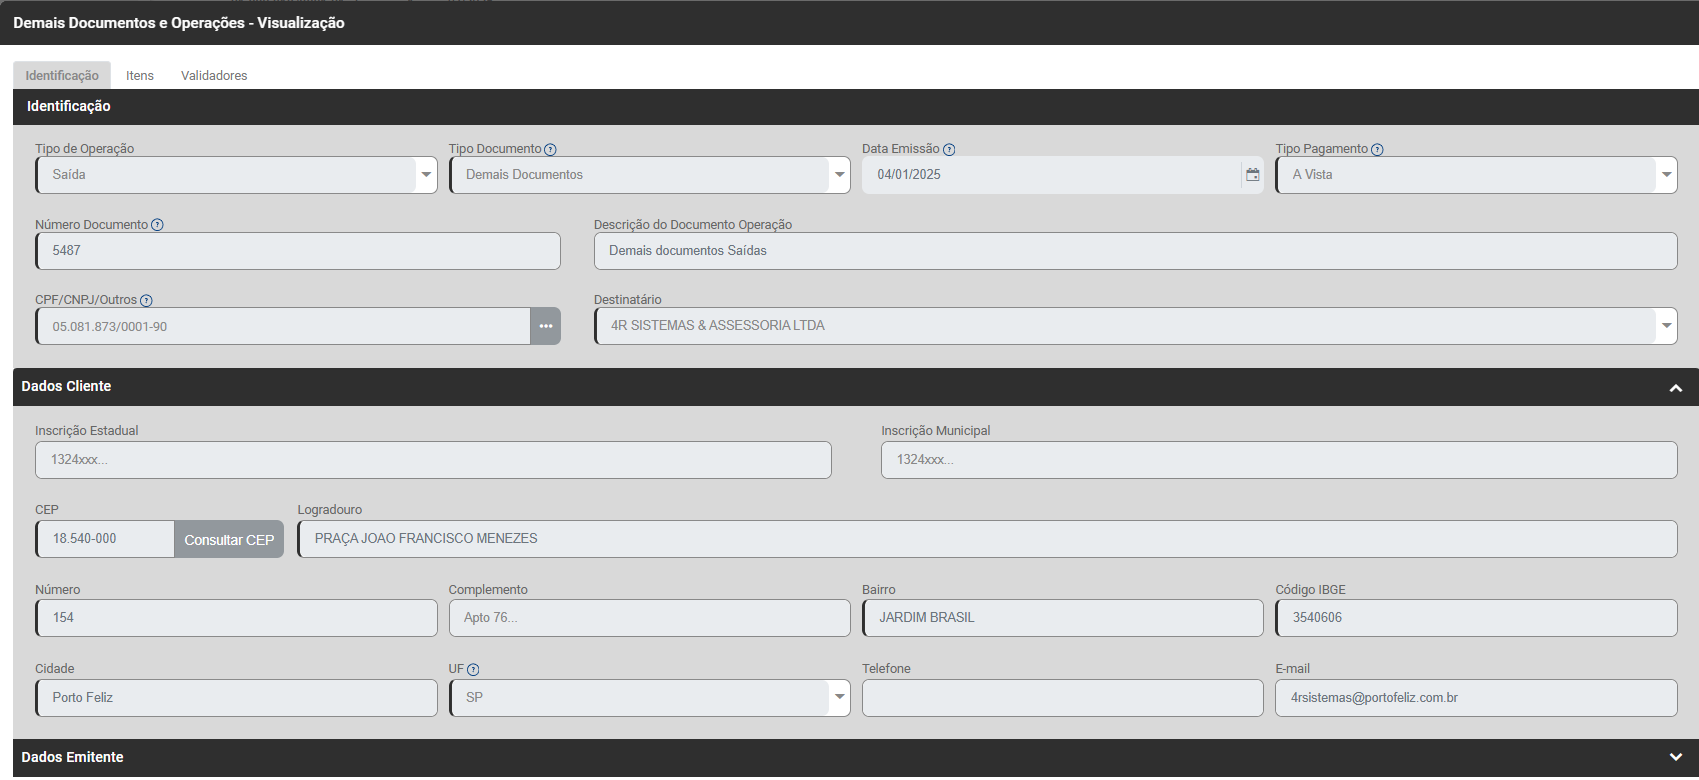Click the help icon beside Número Documento
Viewport: 1699px width, 780px height.
click(157, 225)
